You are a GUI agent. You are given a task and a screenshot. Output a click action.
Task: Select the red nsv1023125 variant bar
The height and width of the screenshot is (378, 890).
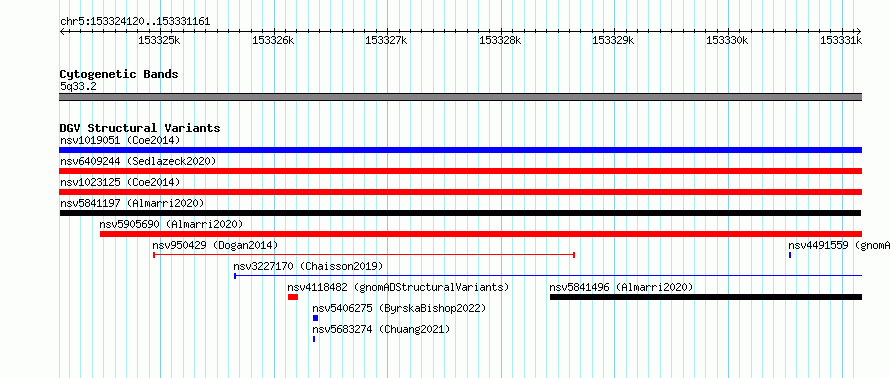[461, 192]
